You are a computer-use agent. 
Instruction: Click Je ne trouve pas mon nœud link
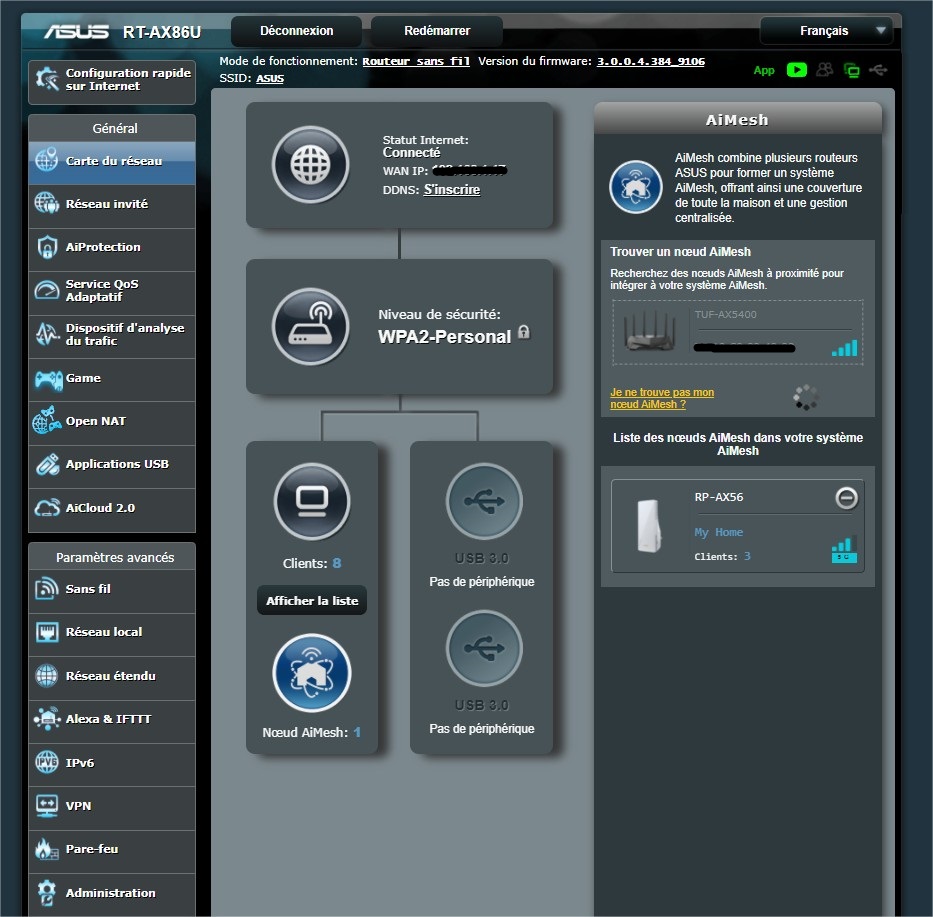click(662, 398)
